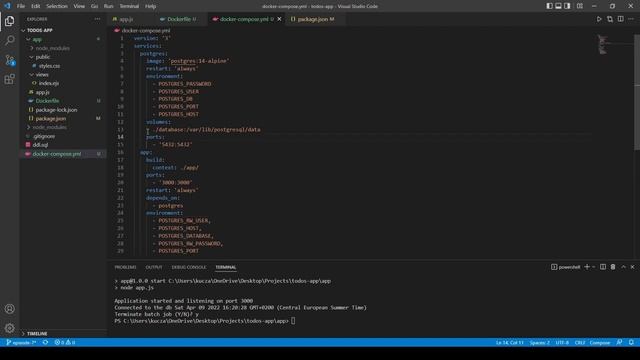Kill terminal with the trash icon
The width and height of the screenshot is (640, 360).
click(x=613, y=267)
